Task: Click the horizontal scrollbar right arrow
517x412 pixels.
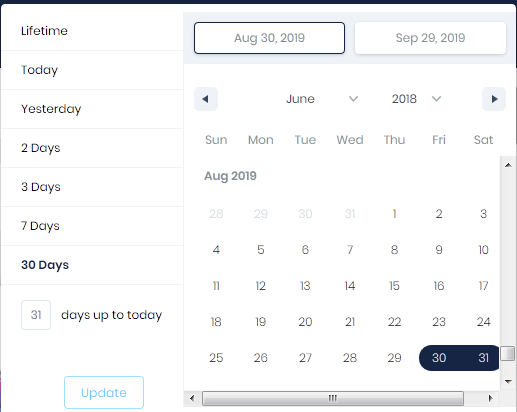Action: coord(490,398)
